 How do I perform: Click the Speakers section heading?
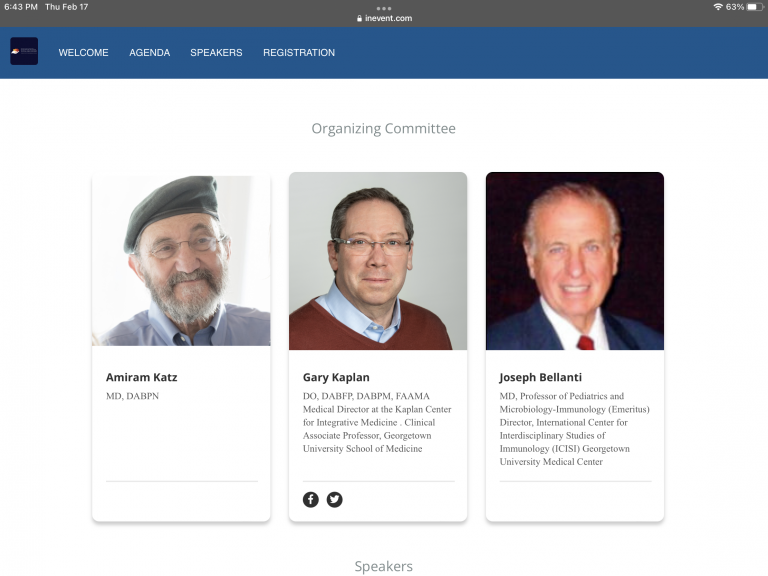pyautogui.click(x=384, y=566)
